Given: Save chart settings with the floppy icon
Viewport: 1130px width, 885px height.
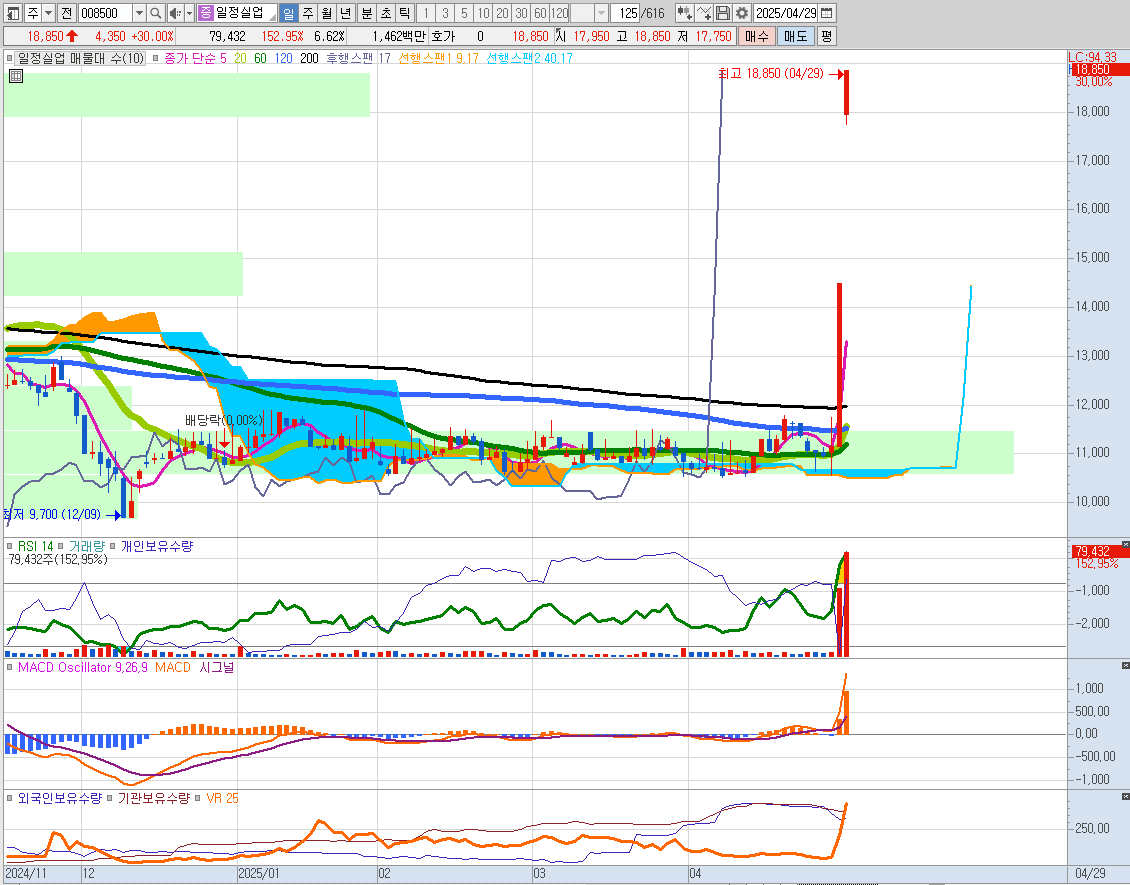Looking at the screenshot, I should [x=723, y=13].
